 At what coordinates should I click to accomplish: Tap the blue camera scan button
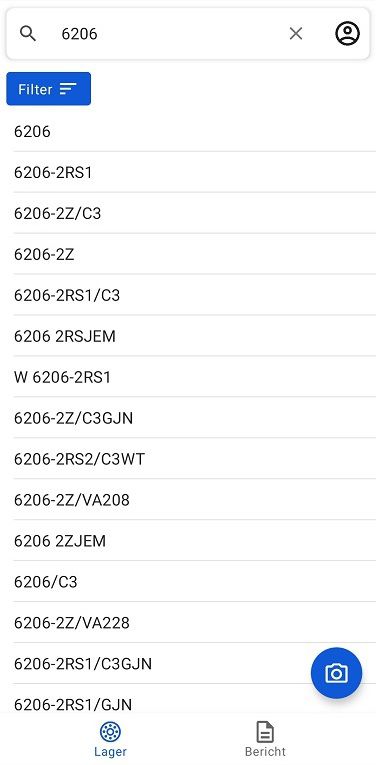tap(336, 673)
